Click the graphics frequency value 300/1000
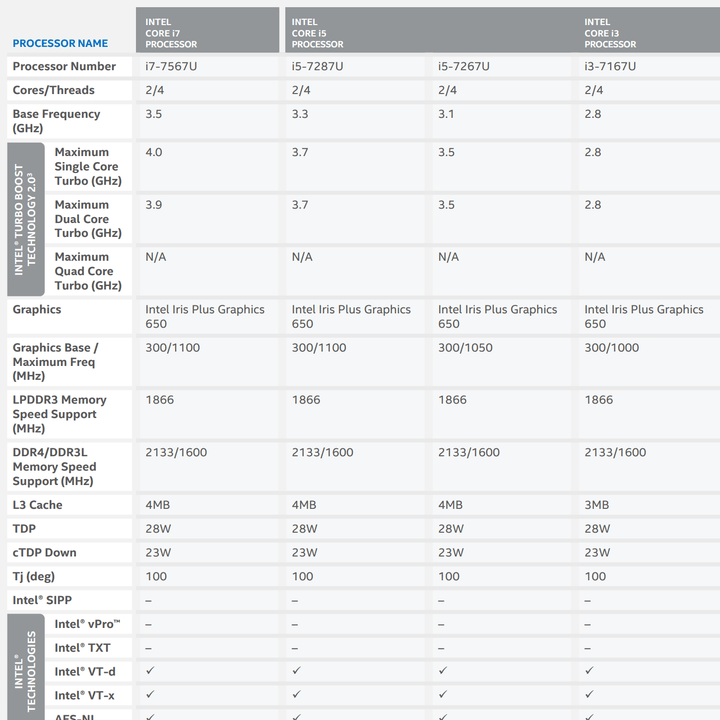Screen dimensions: 720x720 pos(612,348)
